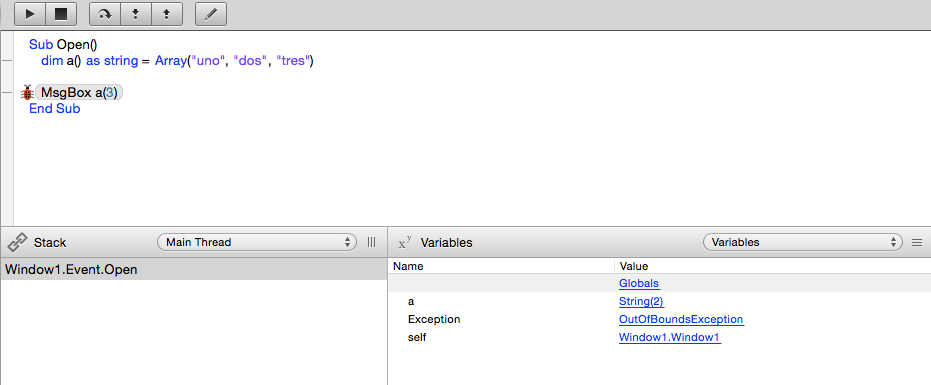931x385 pixels.
Task: Toggle breakpoint on the dim line gutter
Action: [x=7, y=61]
